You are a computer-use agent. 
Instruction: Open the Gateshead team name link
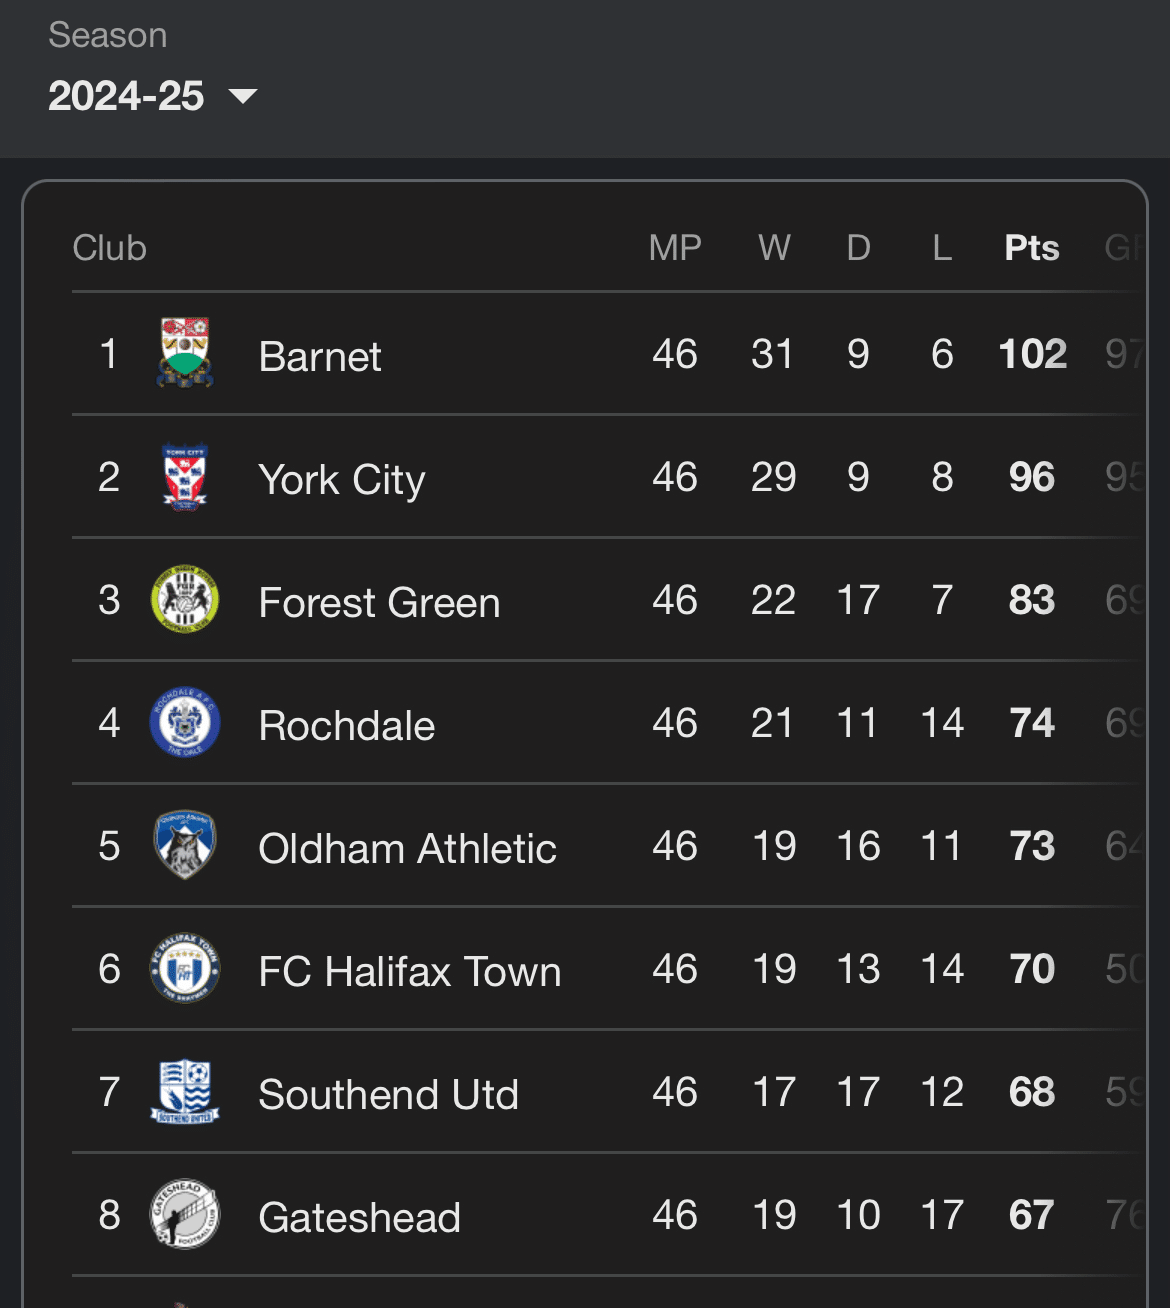pos(359,1218)
